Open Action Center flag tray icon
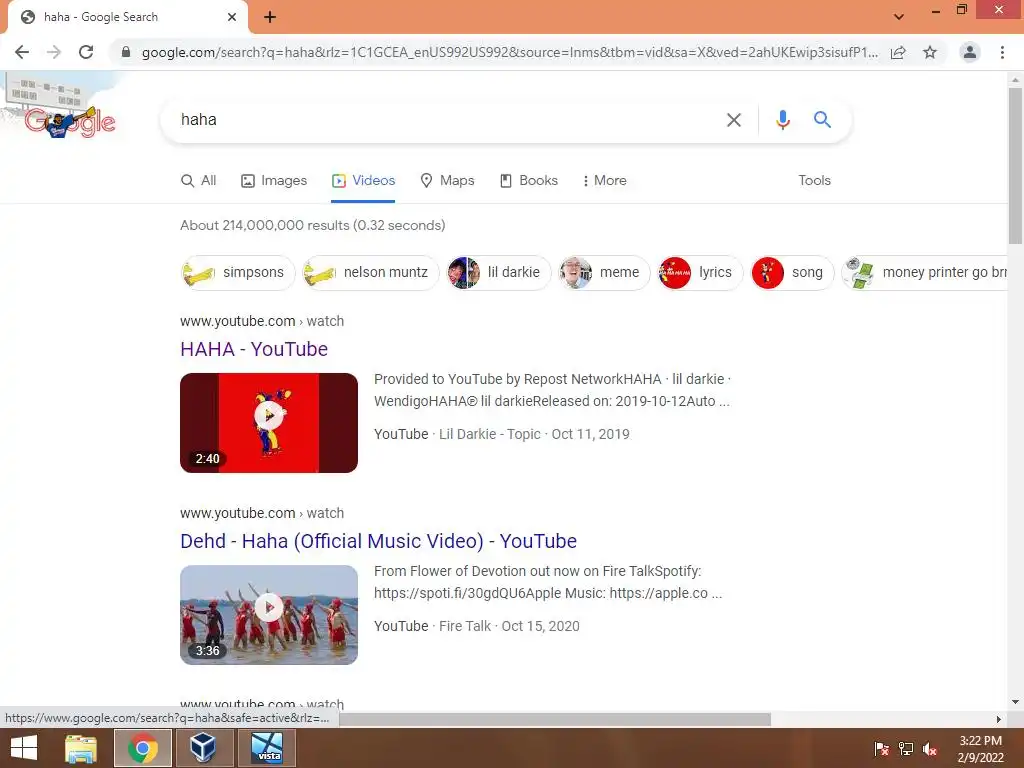This screenshot has width=1024, height=768. click(881, 749)
